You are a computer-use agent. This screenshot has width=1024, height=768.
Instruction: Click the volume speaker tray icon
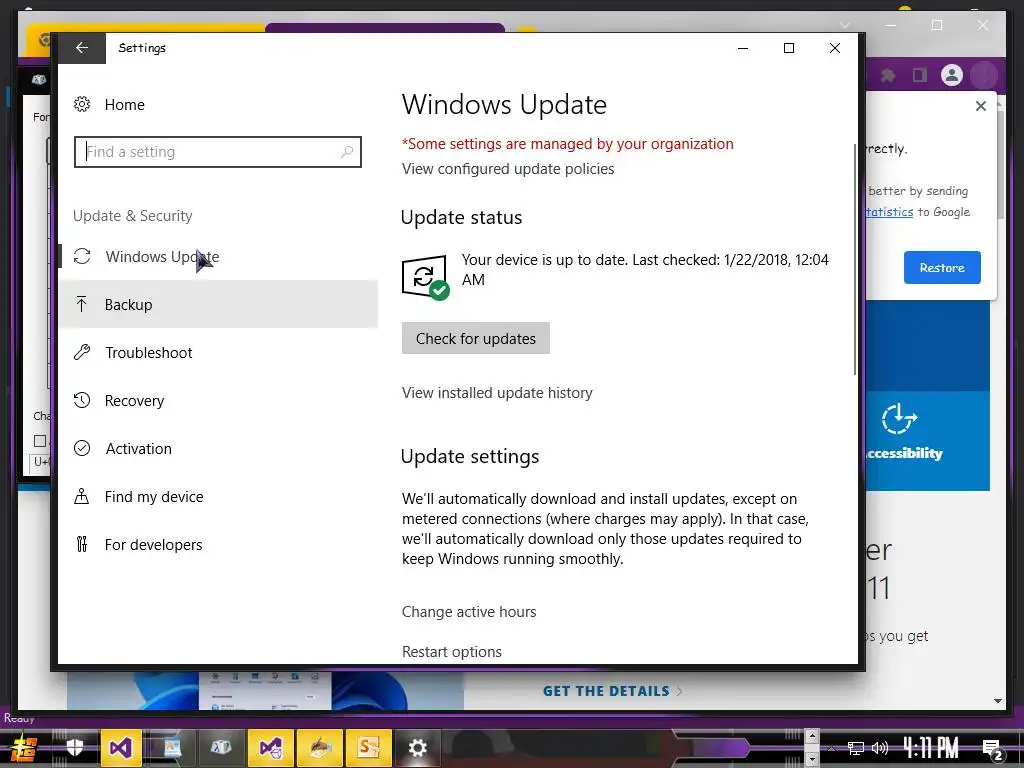880,748
